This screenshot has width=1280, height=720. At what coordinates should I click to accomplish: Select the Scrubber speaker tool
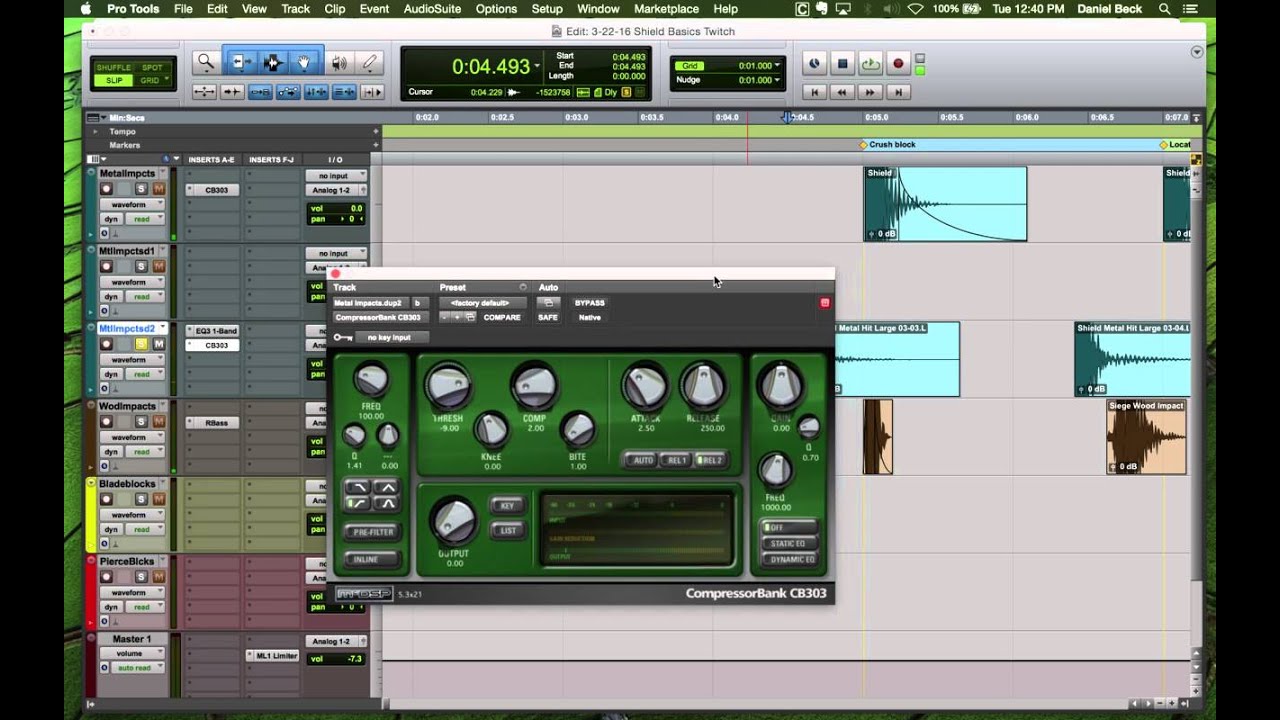click(x=339, y=62)
